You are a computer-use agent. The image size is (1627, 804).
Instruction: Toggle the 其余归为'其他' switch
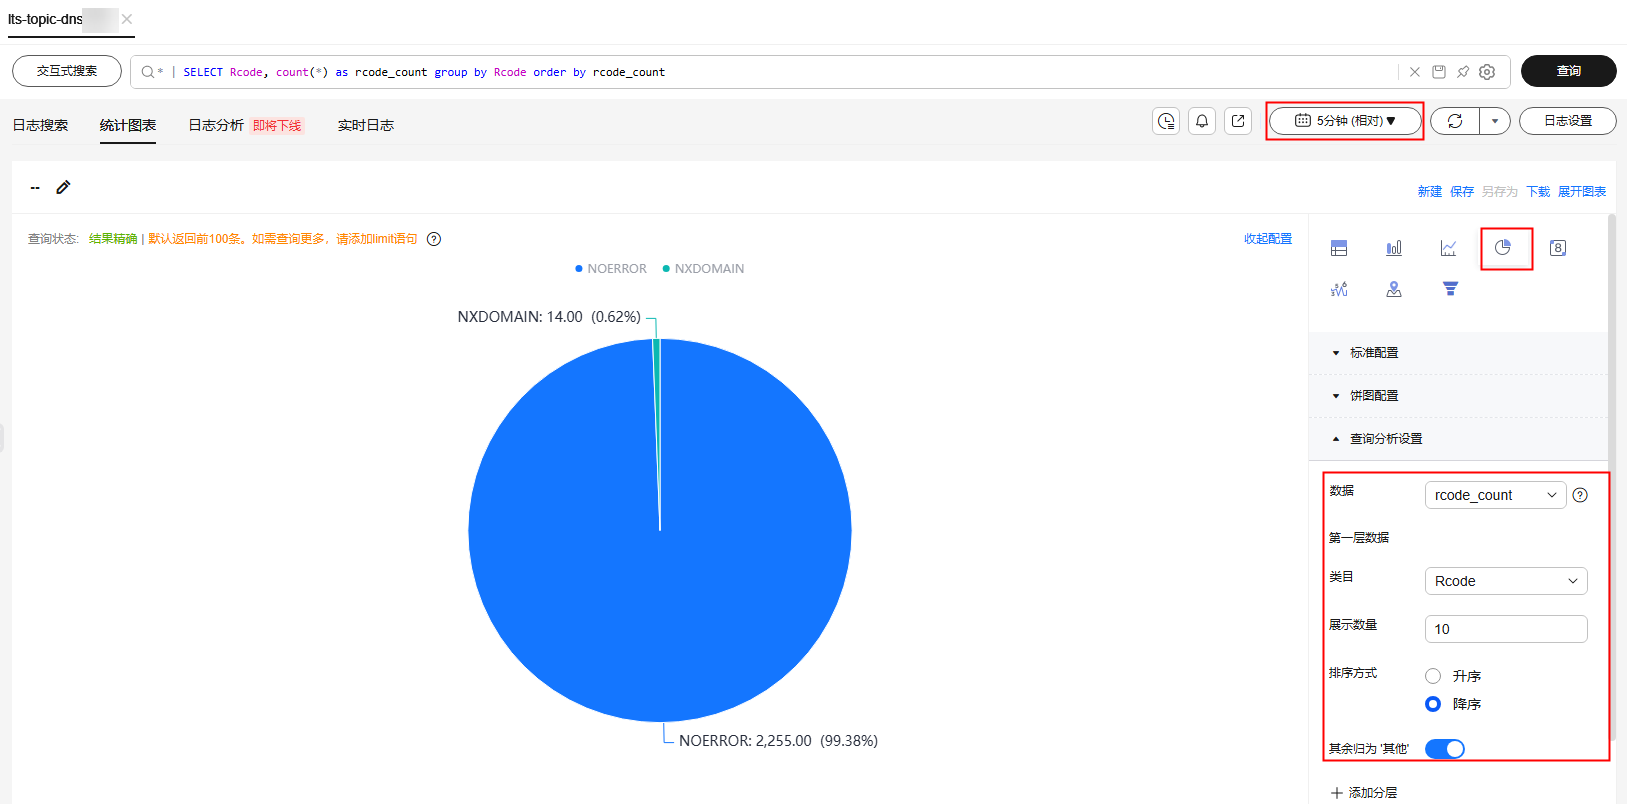coord(1445,749)
